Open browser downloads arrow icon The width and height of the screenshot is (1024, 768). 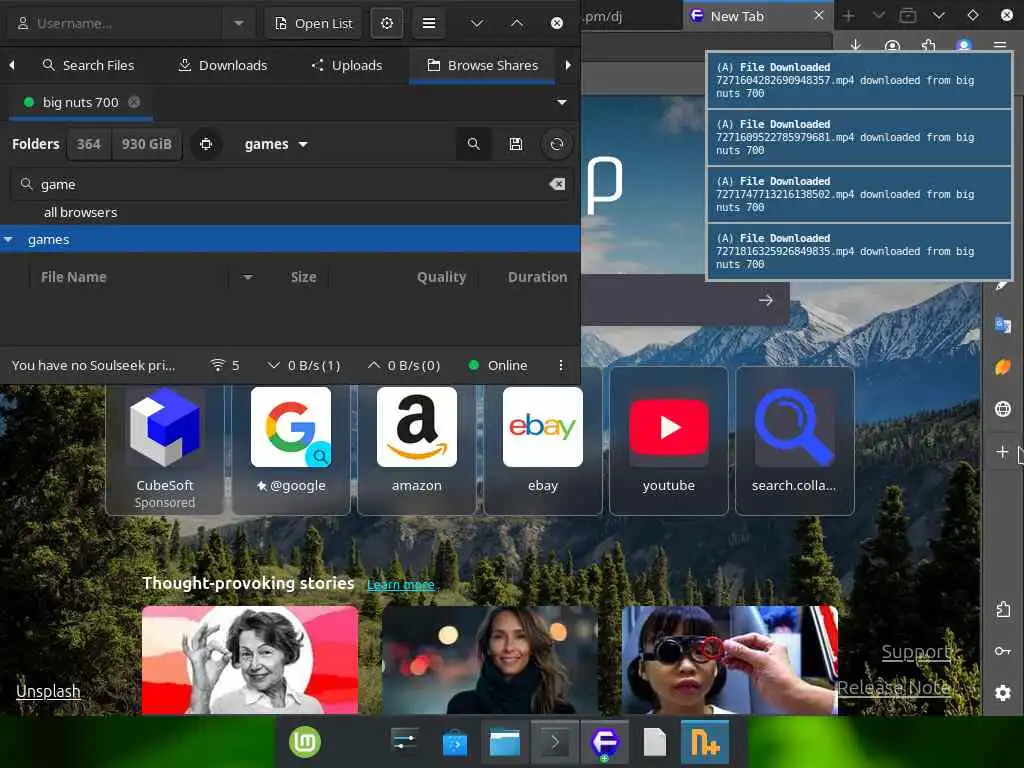[856, 44]
